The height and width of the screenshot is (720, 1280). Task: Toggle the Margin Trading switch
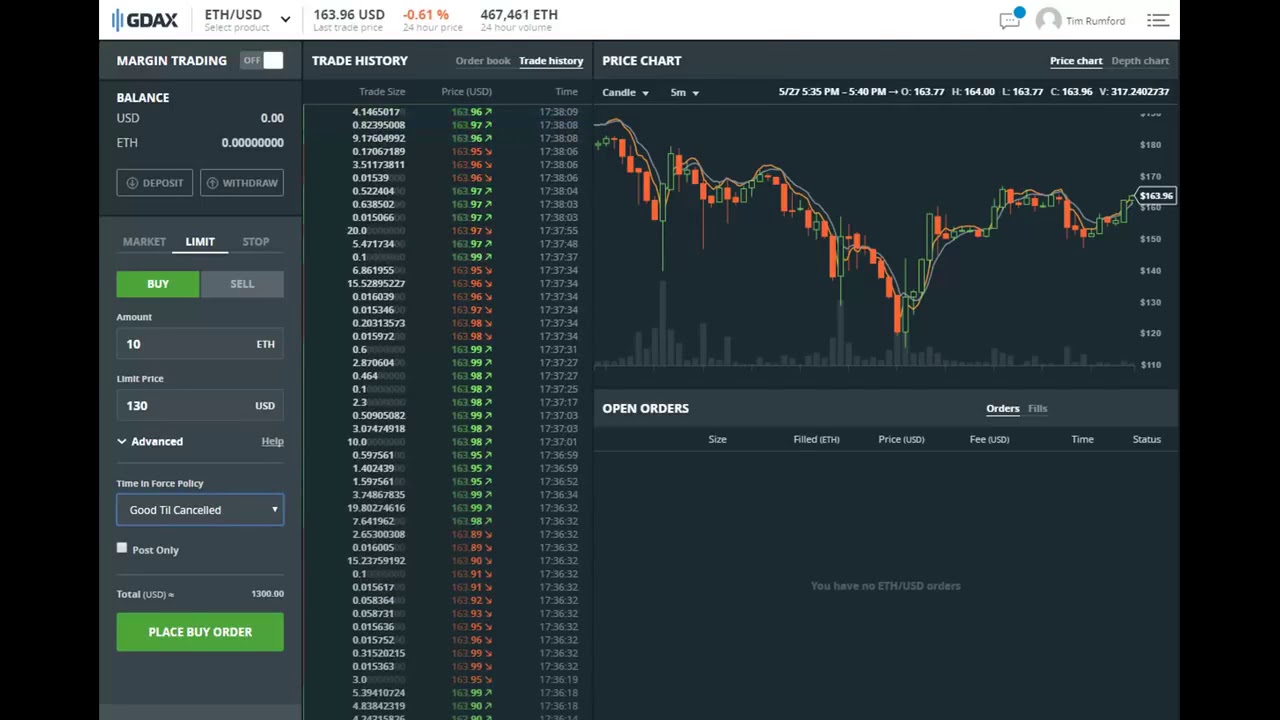click(263, 61)
